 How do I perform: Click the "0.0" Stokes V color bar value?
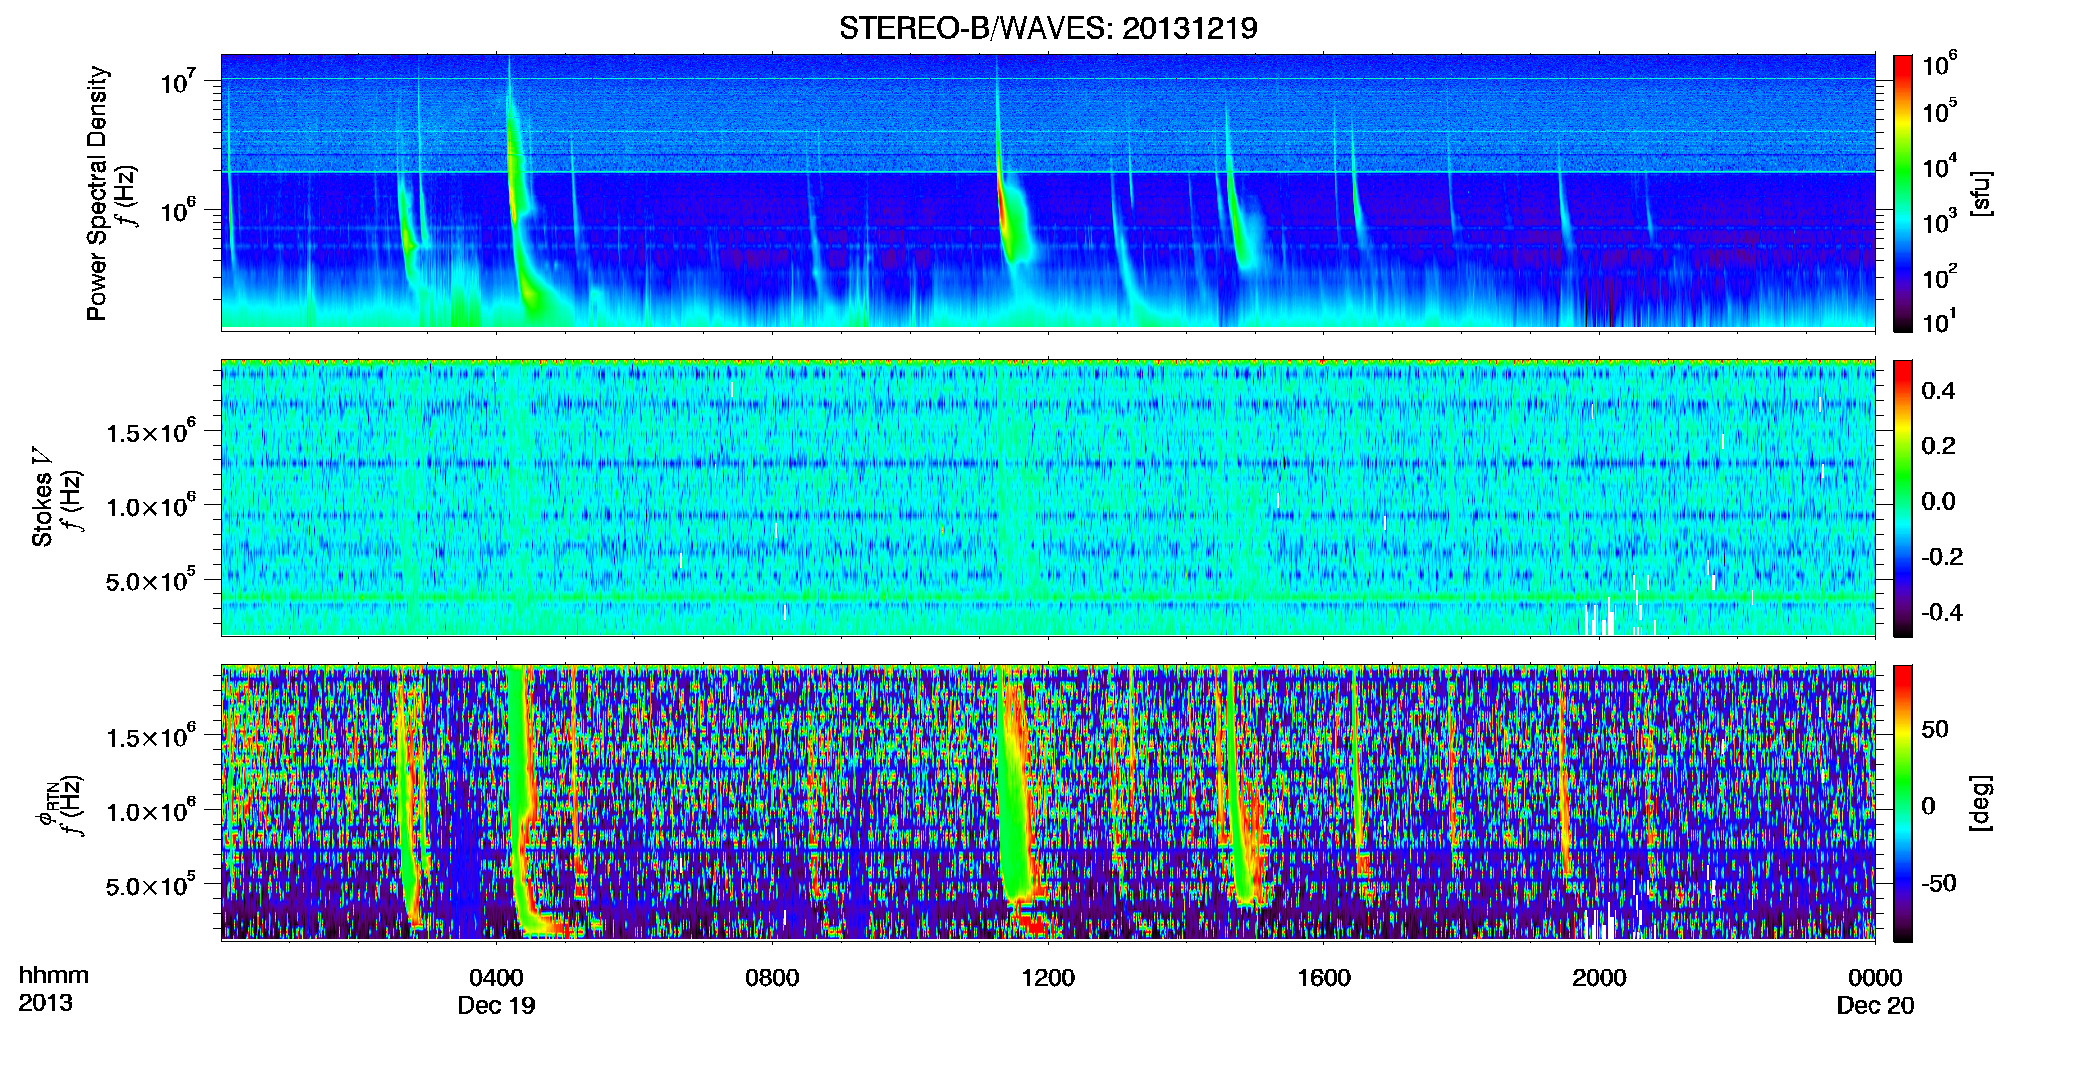tap(1938, 501)
